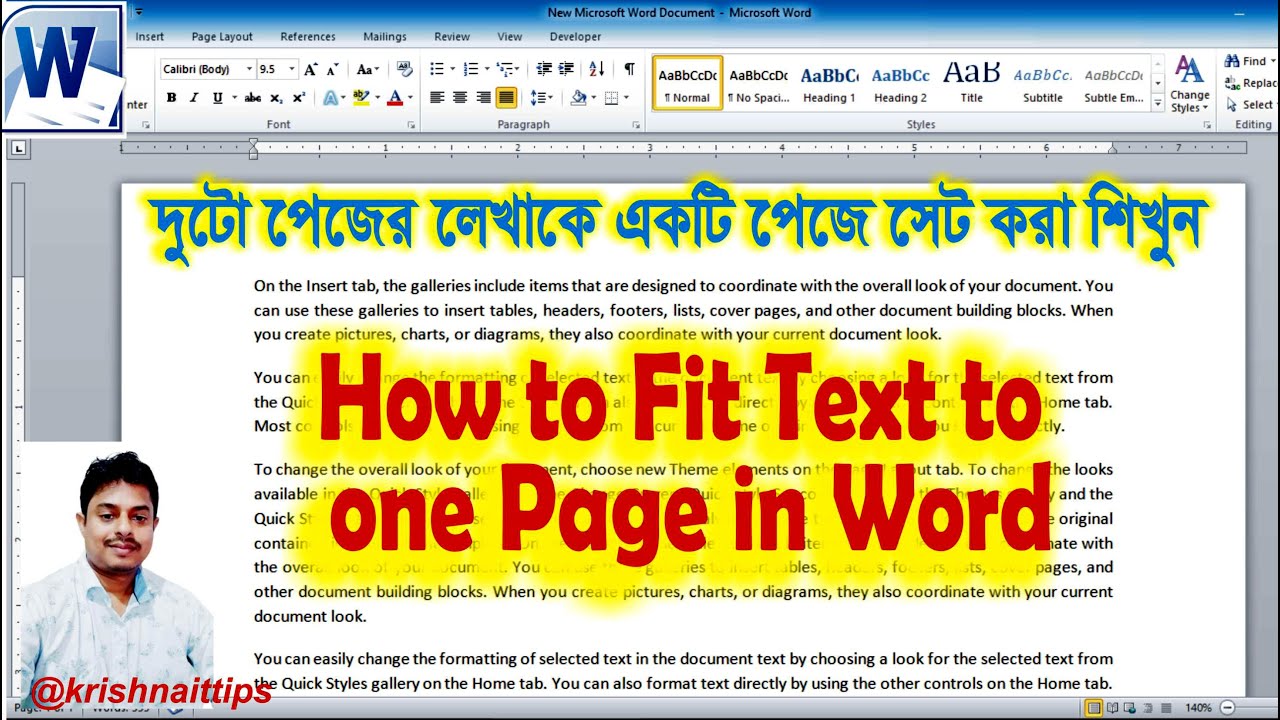Image resolution: width=1280 pixels, height=720 pixels.
Task: Pick the text highlight color swatch
Action: click(359, 98)
